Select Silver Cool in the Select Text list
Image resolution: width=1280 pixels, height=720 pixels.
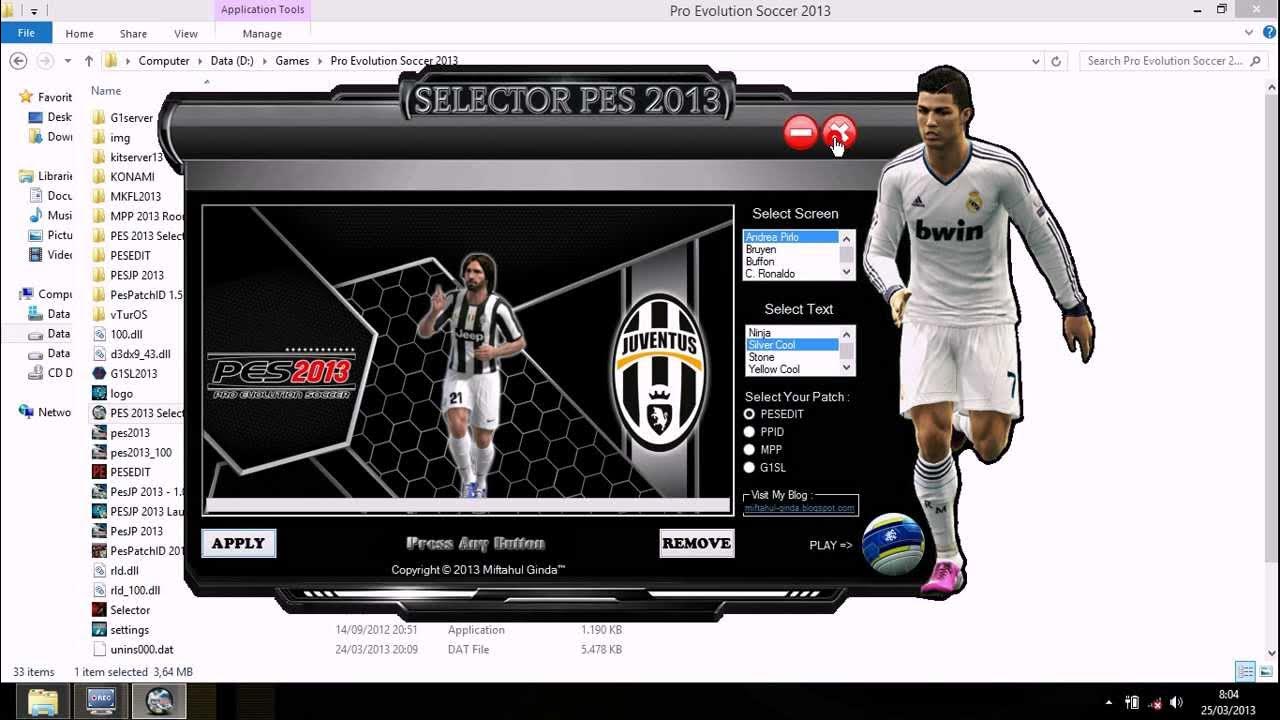(791, 345)
